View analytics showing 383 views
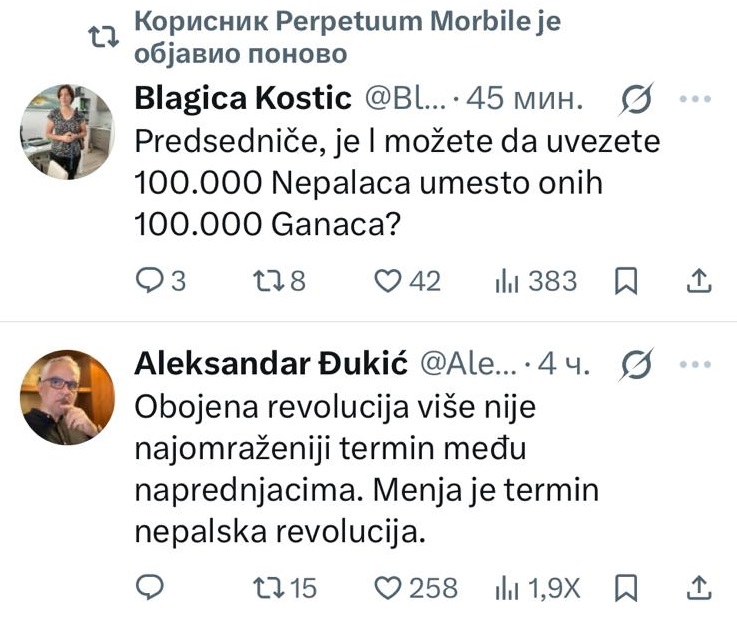 tap(535, 281)
